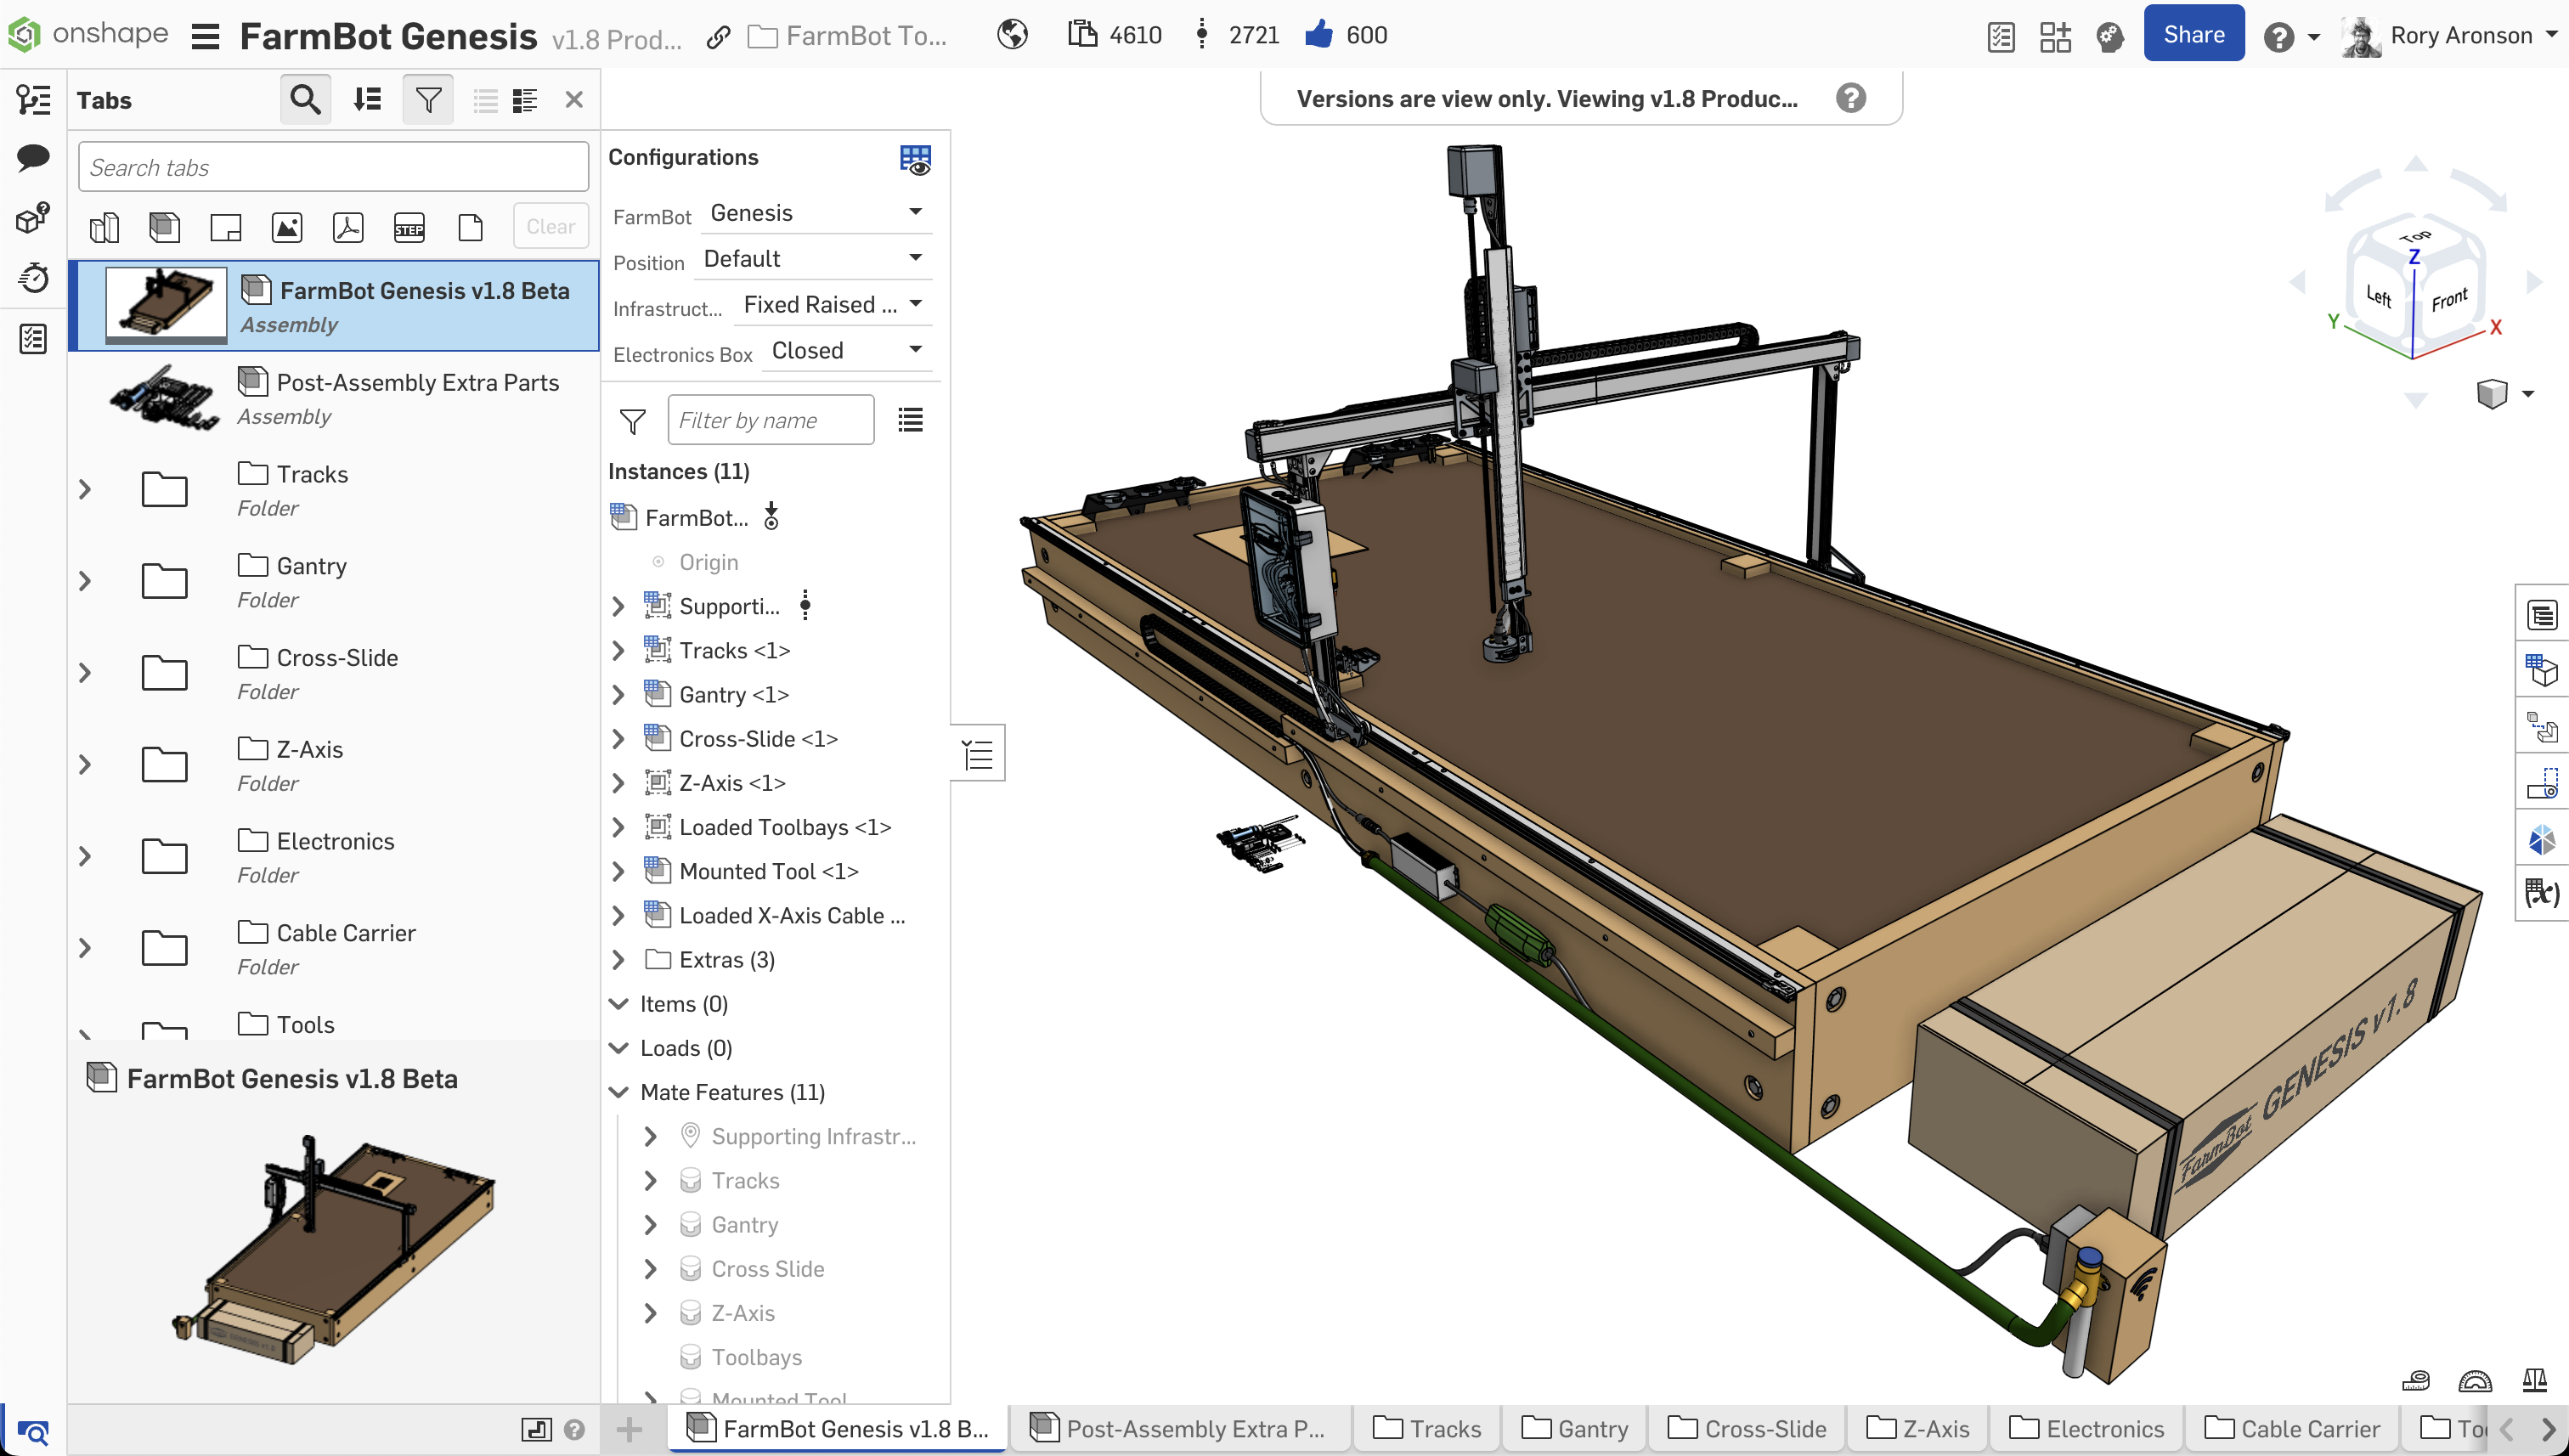Click the Origin item in instance tree
This screenshot has width=2569, height=1456.
pyautogui.click(x=708, y=562)
